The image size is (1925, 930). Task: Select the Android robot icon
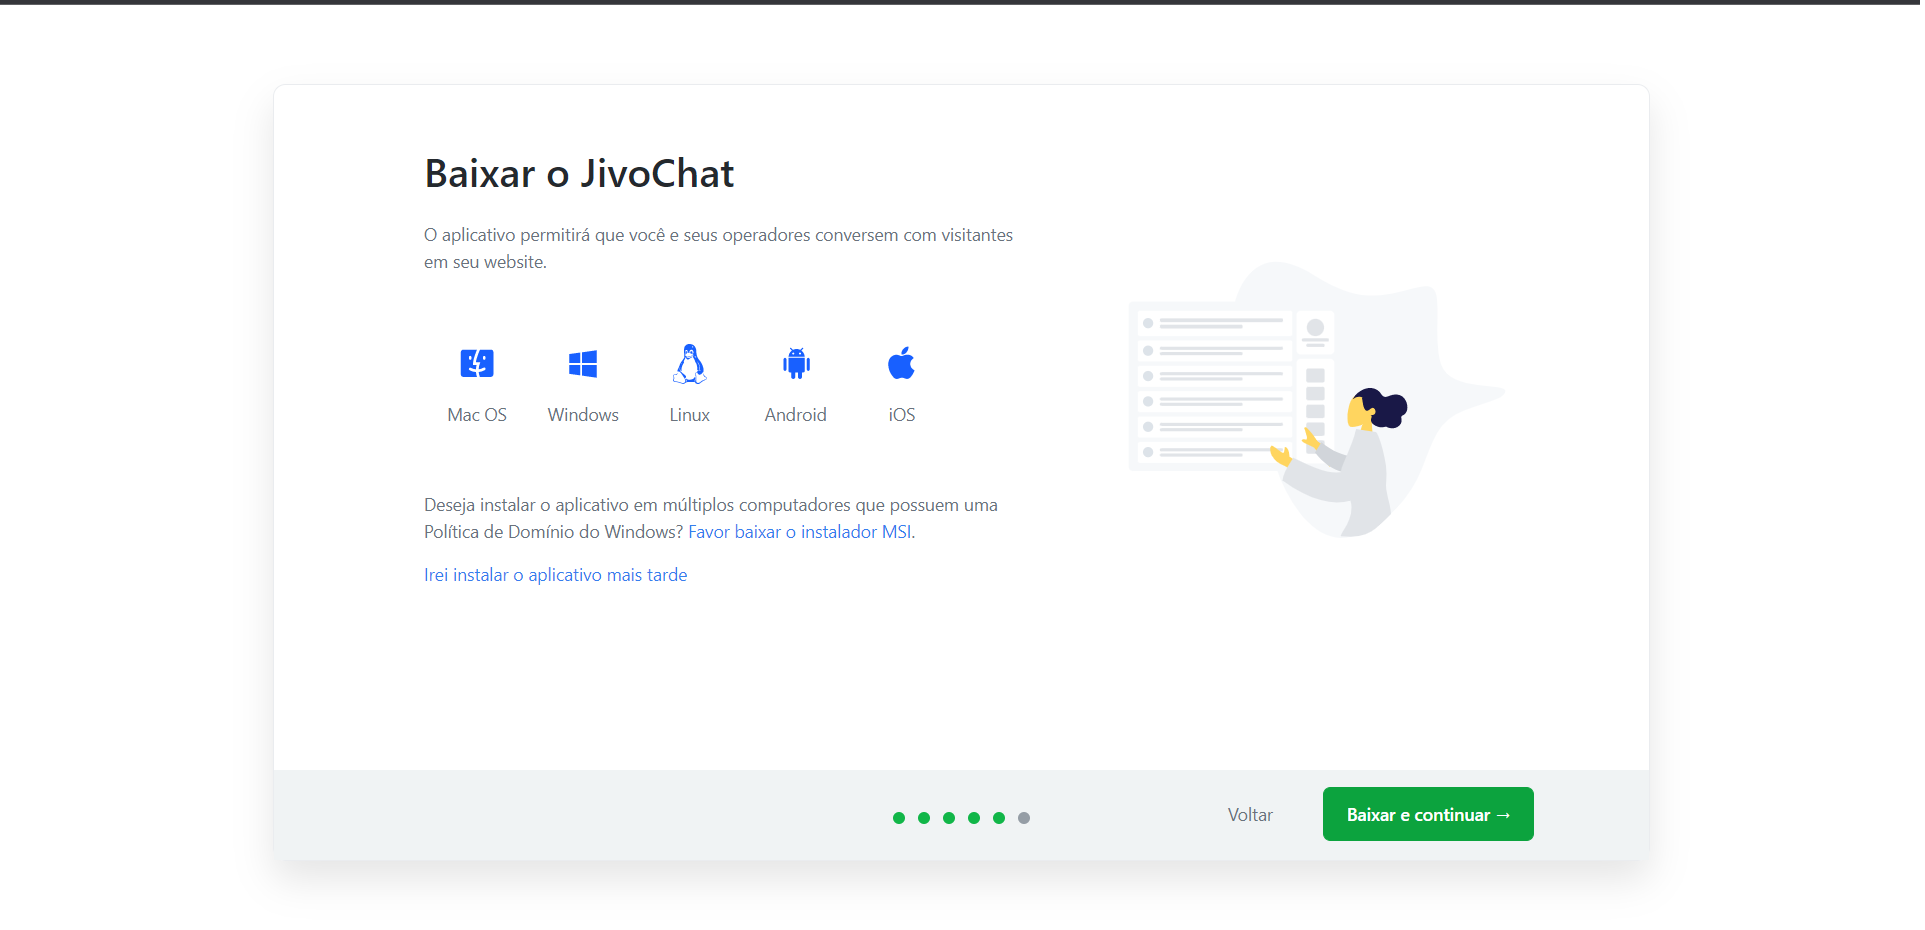(796, 363)
